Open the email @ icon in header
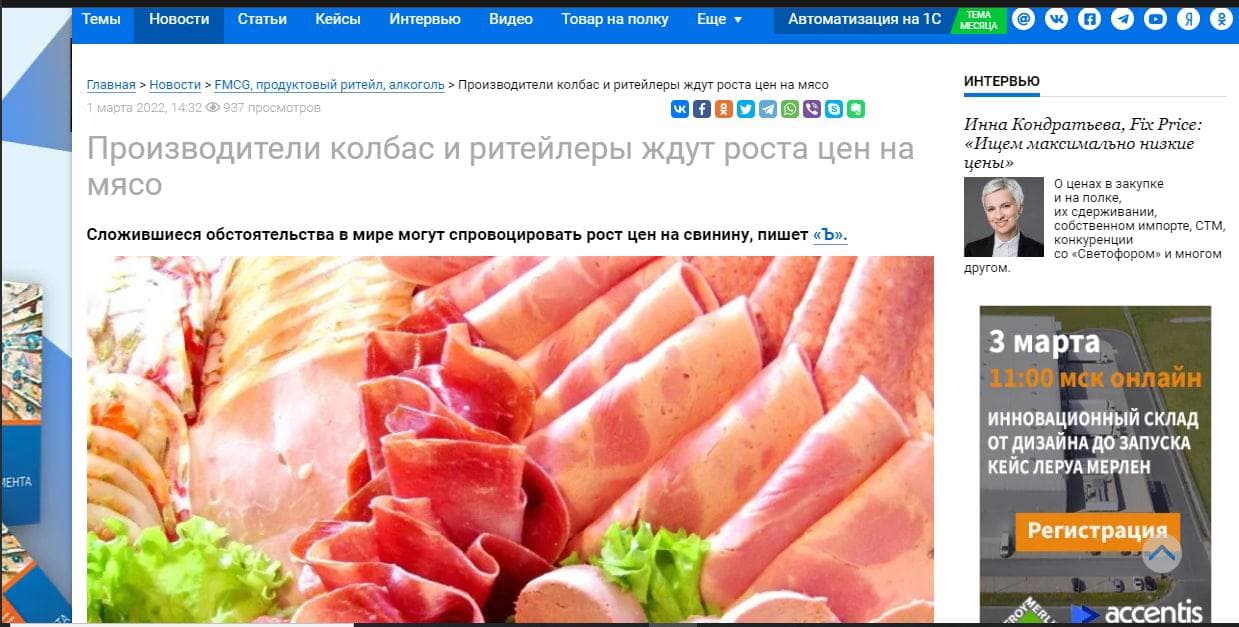The width and height of the screenshot is (1239, 627). [x=1023, y=19]
